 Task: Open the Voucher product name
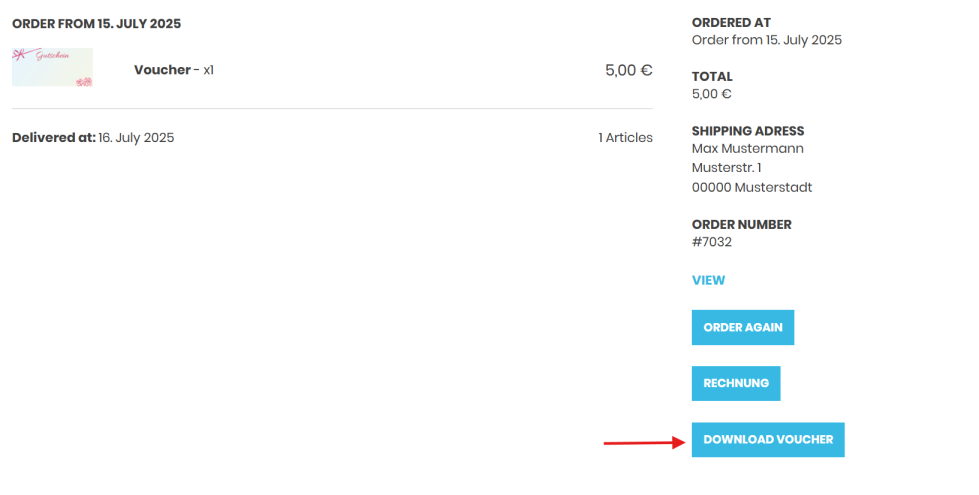click(x=161, y=70)
